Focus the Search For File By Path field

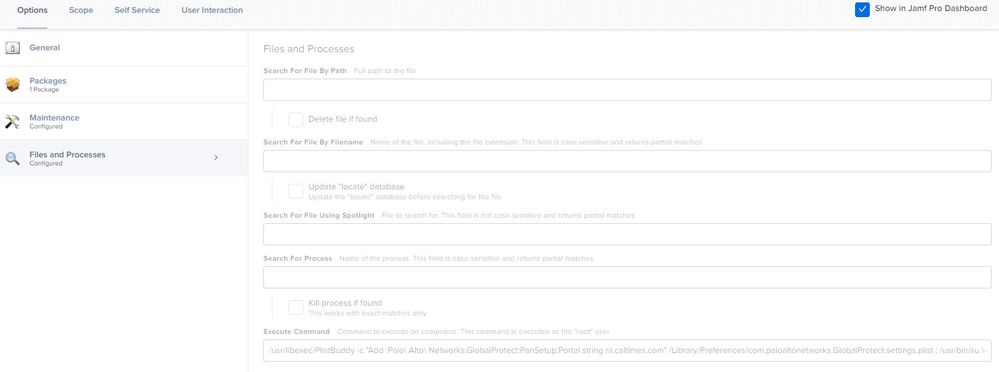click(627, 90)
